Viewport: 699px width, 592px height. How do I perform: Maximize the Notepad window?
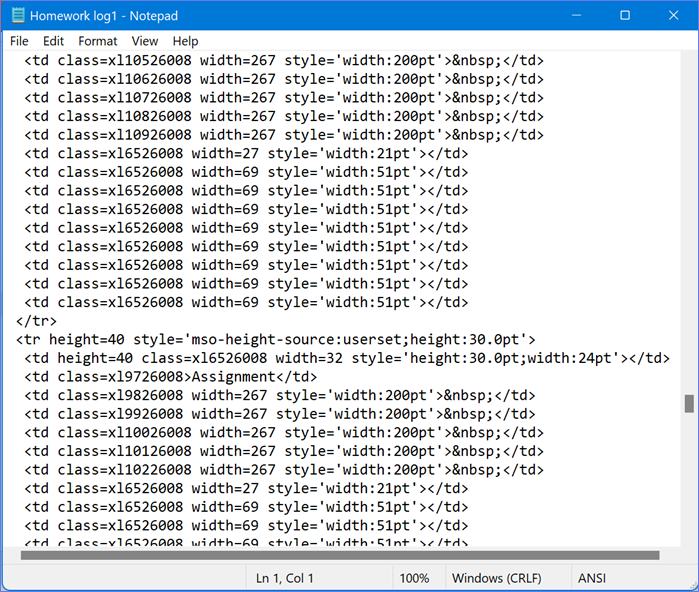[625, 16]
